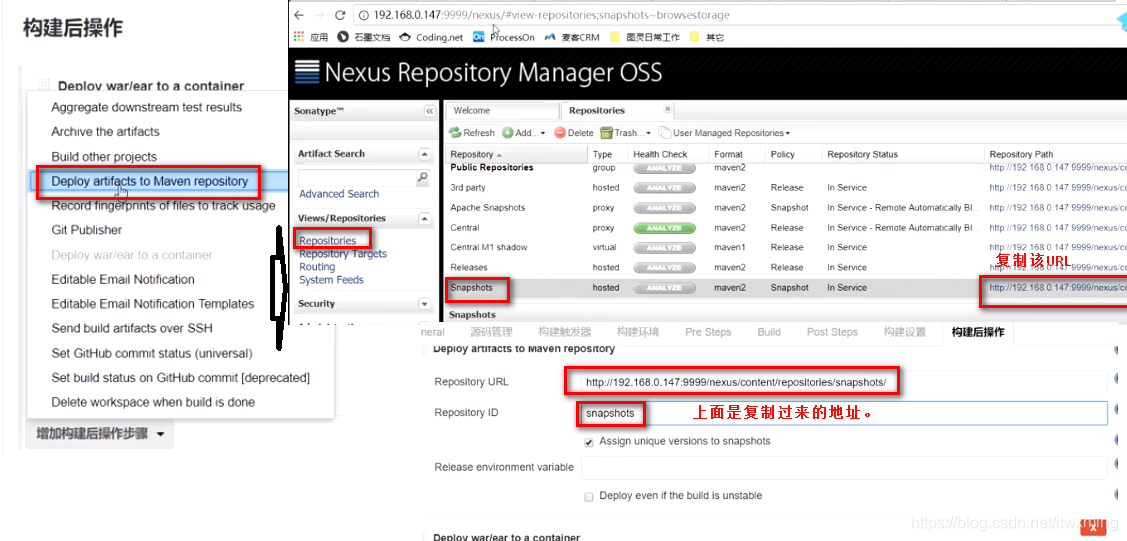Click Refresh in Nexus toolbar
Image resolution: width=1127 pixels, height=541 pixels.
click(472, 133)
